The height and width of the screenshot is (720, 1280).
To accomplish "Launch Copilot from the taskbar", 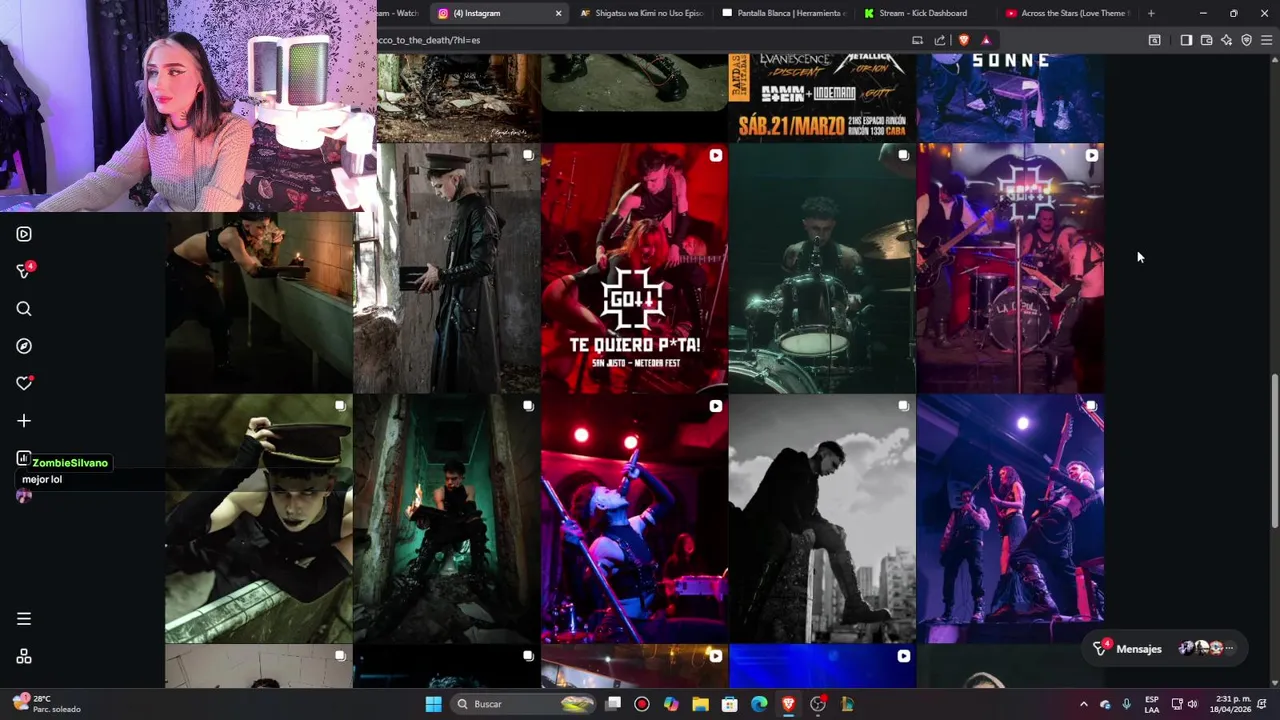I will (671, 704).
